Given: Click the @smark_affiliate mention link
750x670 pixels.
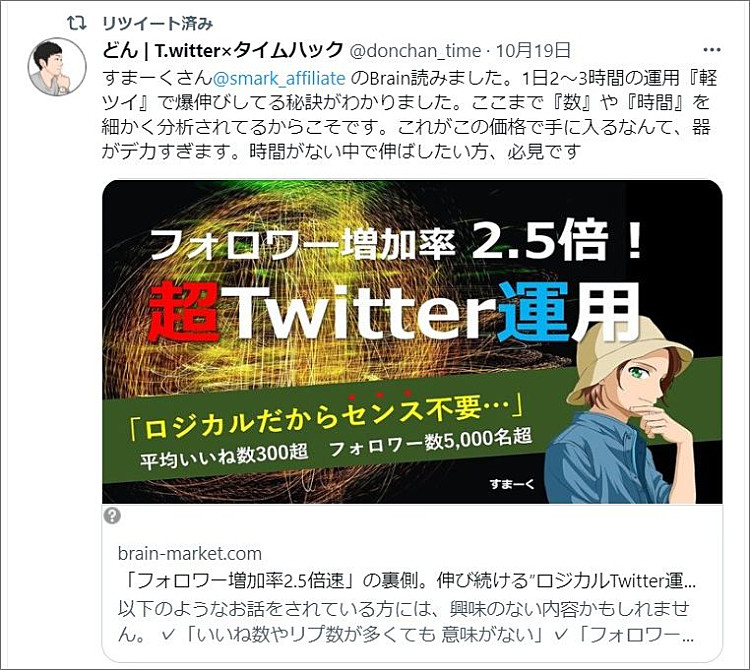Looking at the screenshot, I should click(278, 78).
